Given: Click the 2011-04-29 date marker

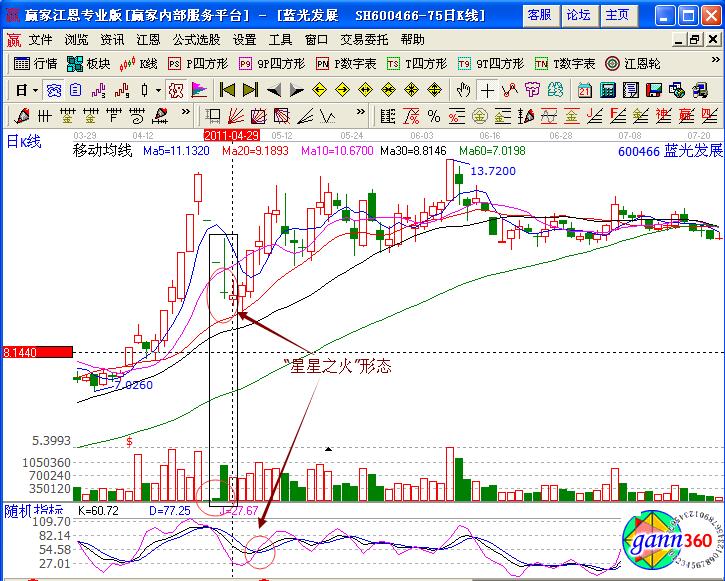Looking at the screenshot, I should [232, 133].
